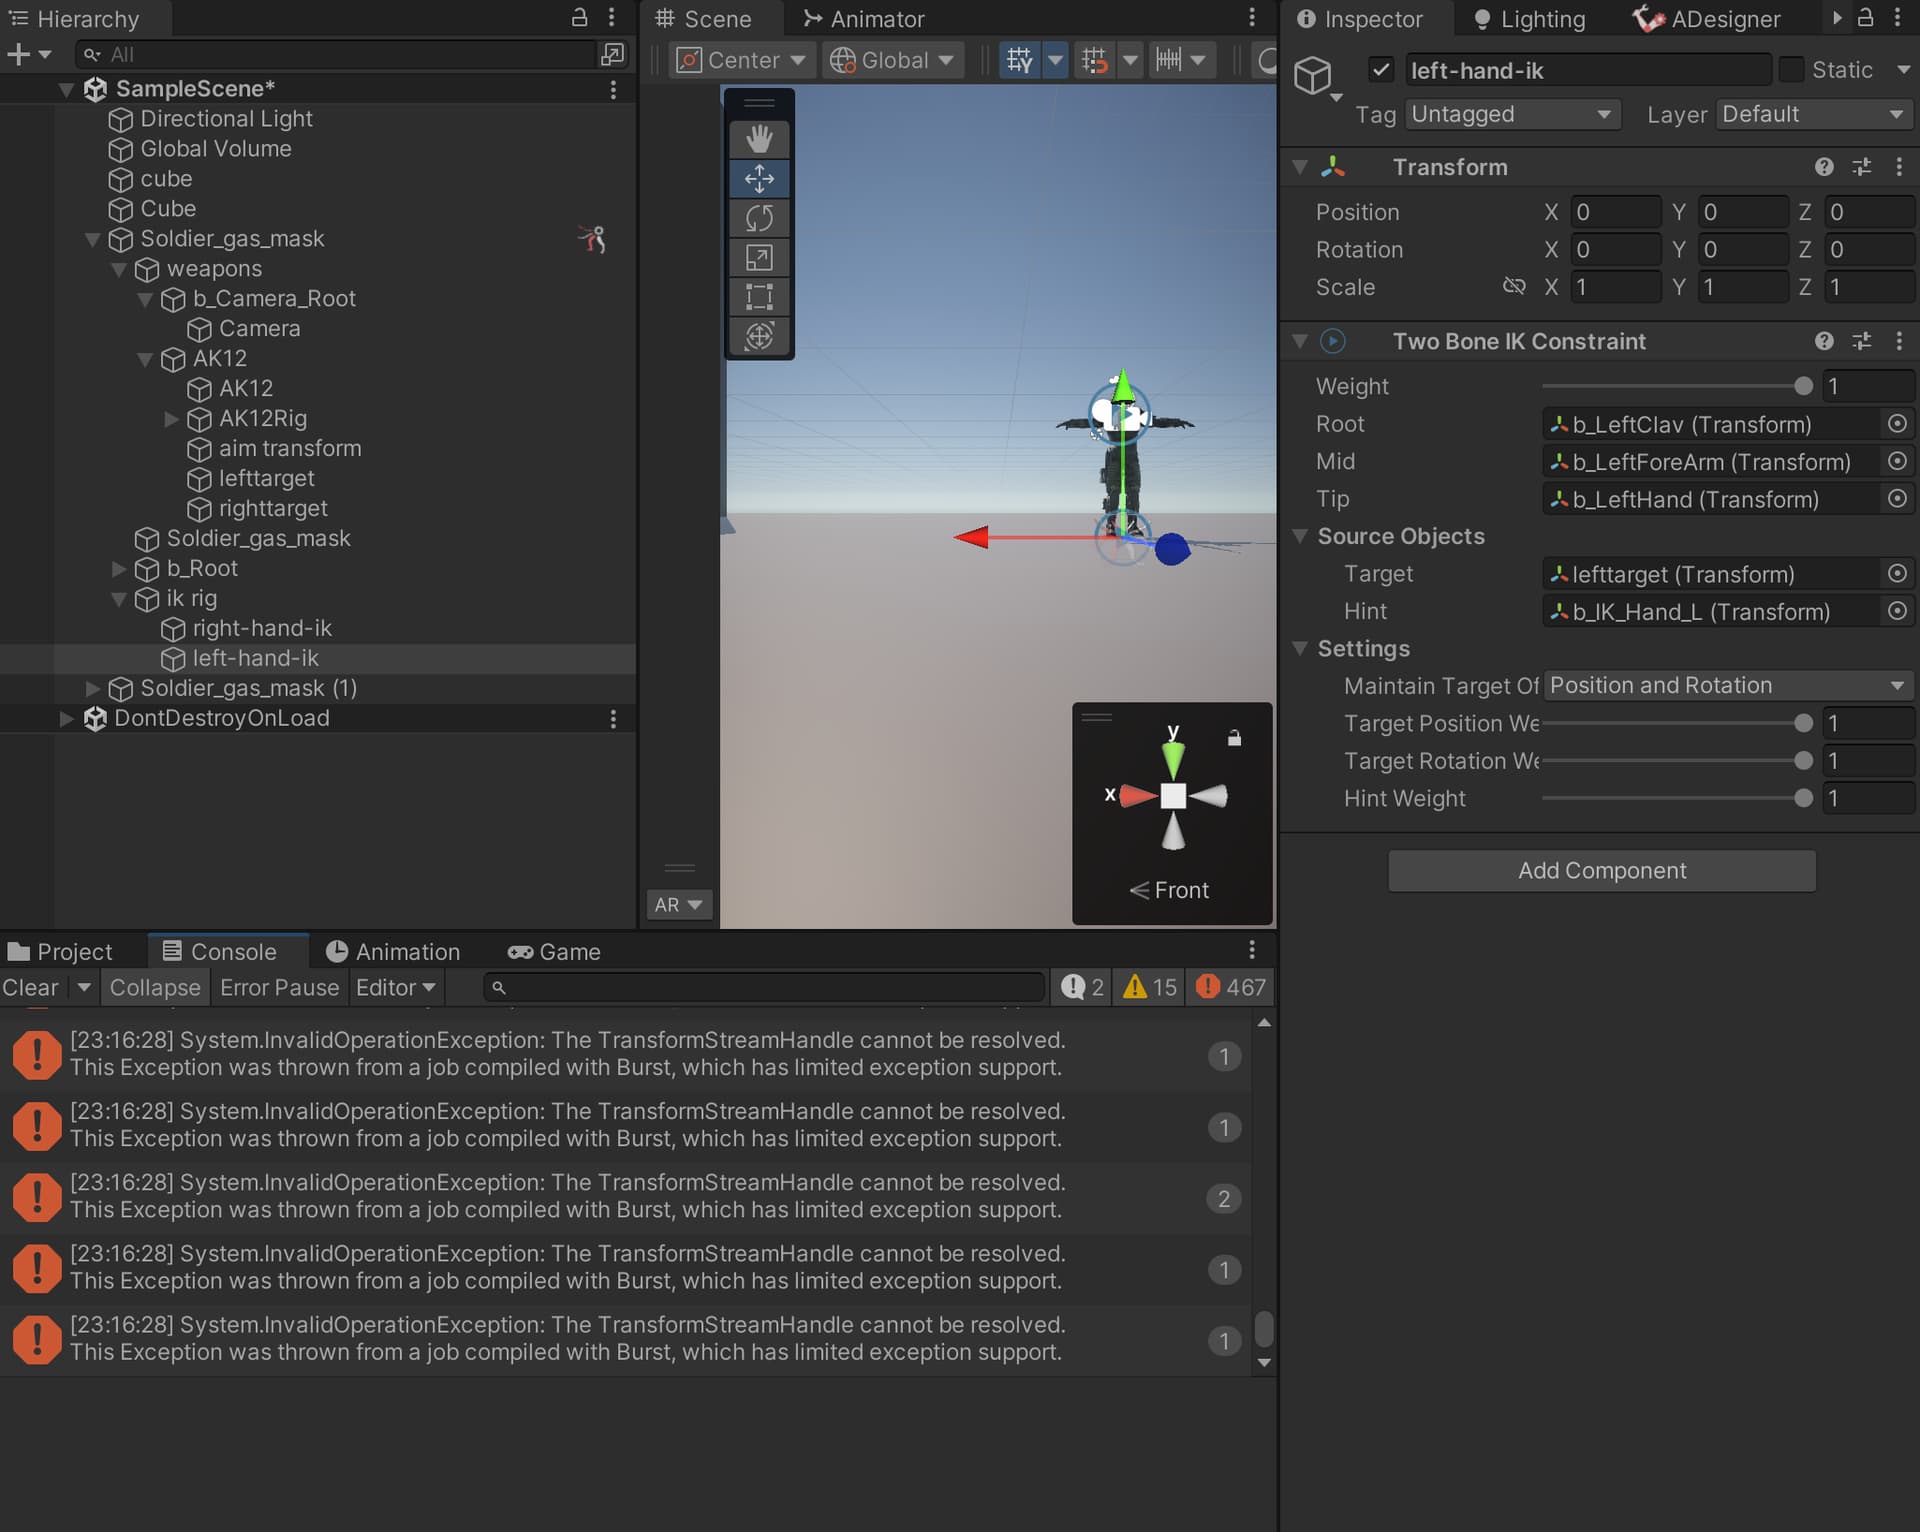Click the object picker for the Hint field
Image resolution: width=1920 pixels, height=1532 pixels.
click(1898, 611)
